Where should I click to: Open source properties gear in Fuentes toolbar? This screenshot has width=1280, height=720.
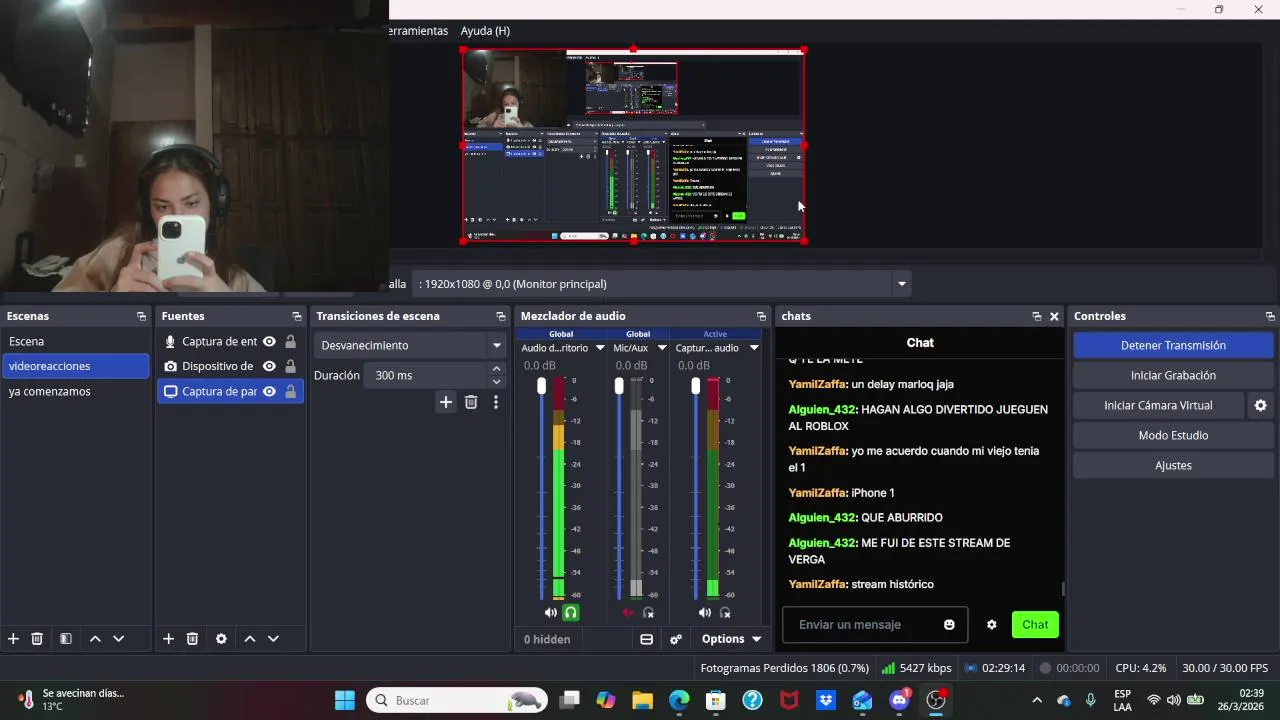coord(221,639)
